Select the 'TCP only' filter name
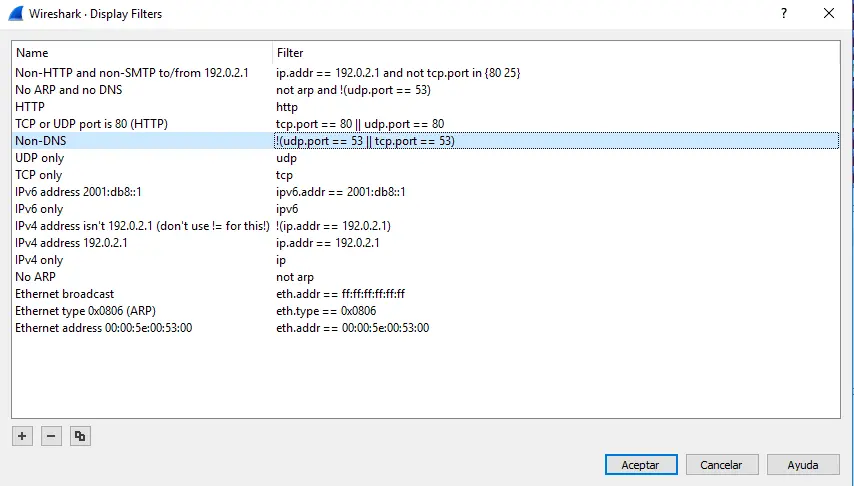 pyautogui.click(x=39, y=175)
